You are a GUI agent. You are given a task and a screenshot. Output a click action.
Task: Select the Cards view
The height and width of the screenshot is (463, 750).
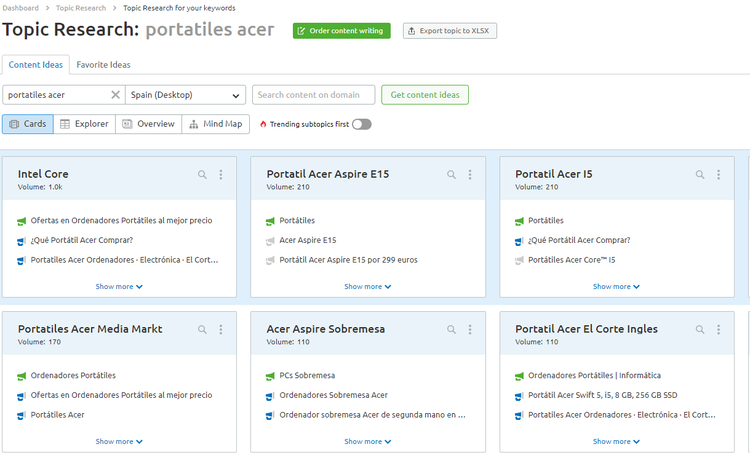point(28,124)
